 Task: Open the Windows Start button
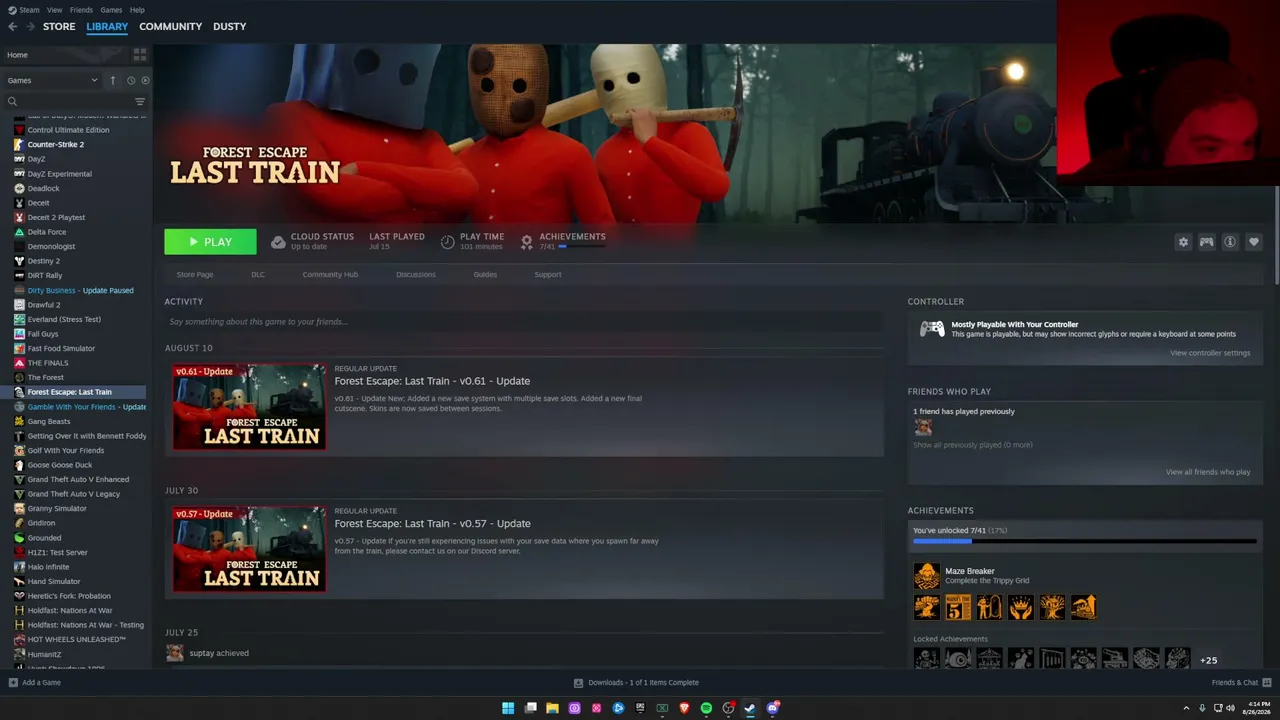point(508,708)
